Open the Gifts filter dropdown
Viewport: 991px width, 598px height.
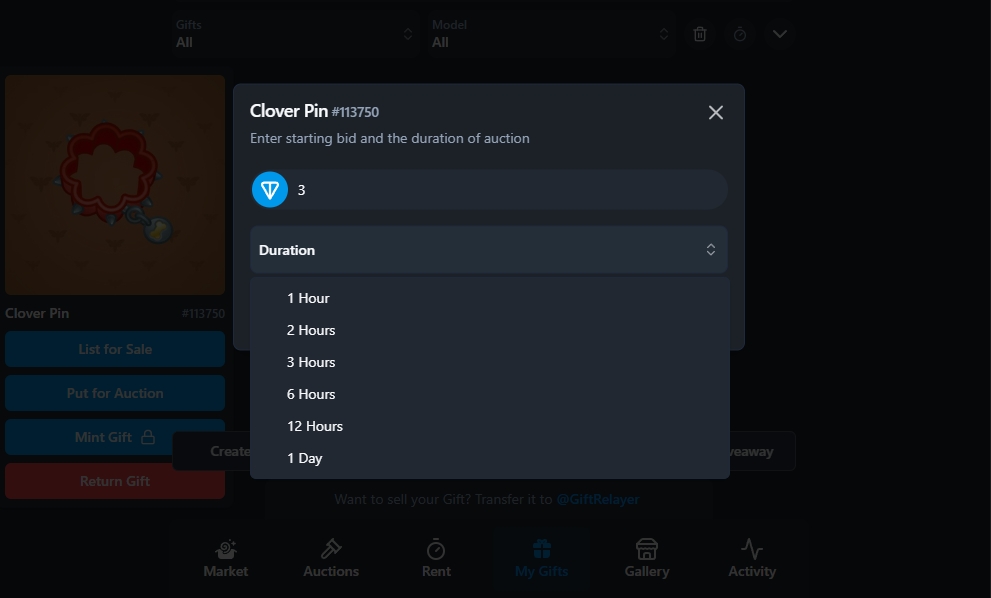coord(295,34)
